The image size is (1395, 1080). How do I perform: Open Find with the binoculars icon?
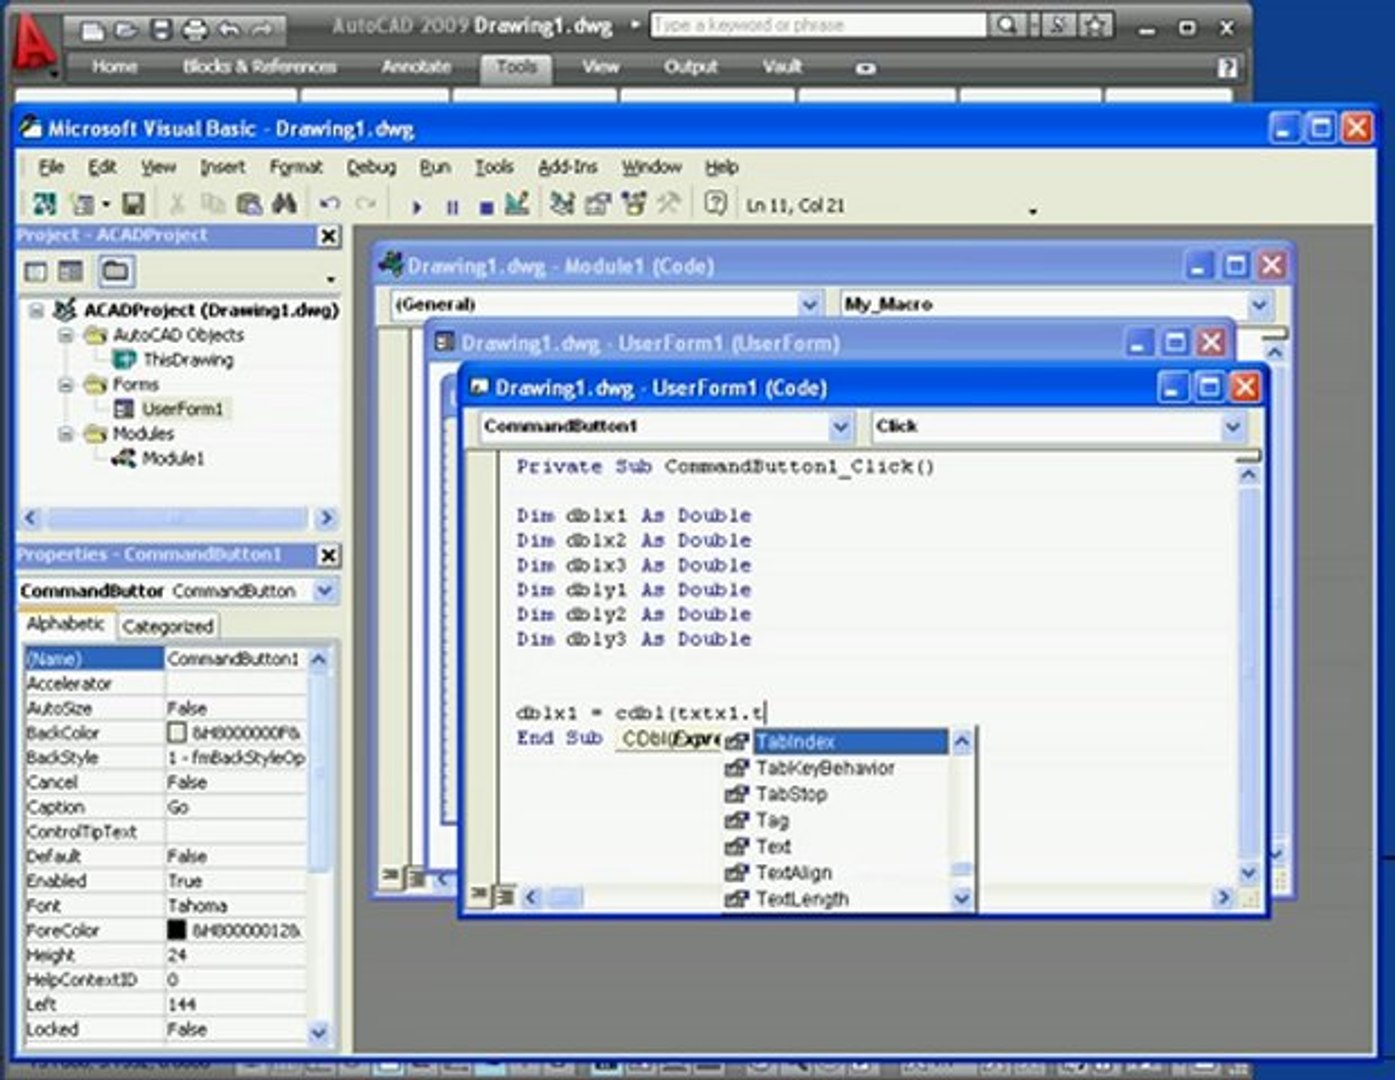(x=285, y=204)
